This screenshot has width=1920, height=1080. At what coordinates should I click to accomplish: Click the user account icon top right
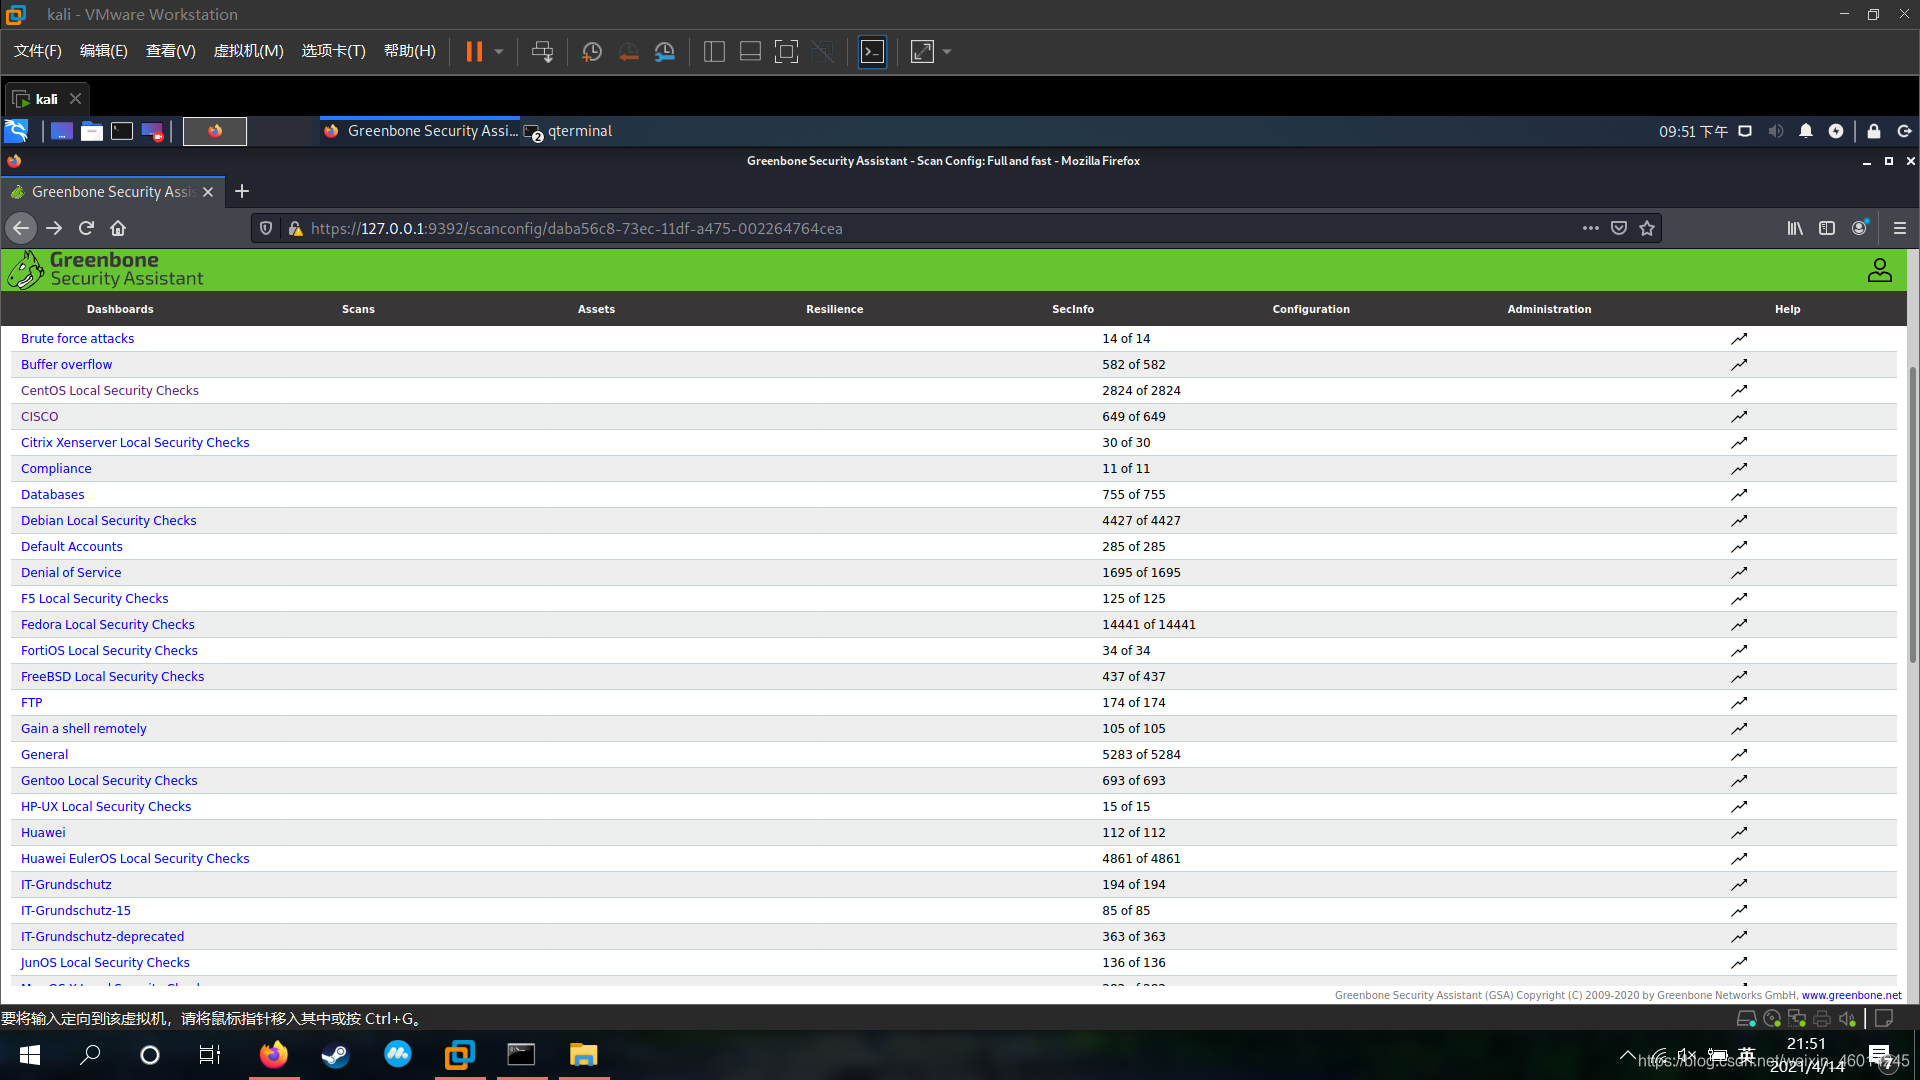(1879, 269)
